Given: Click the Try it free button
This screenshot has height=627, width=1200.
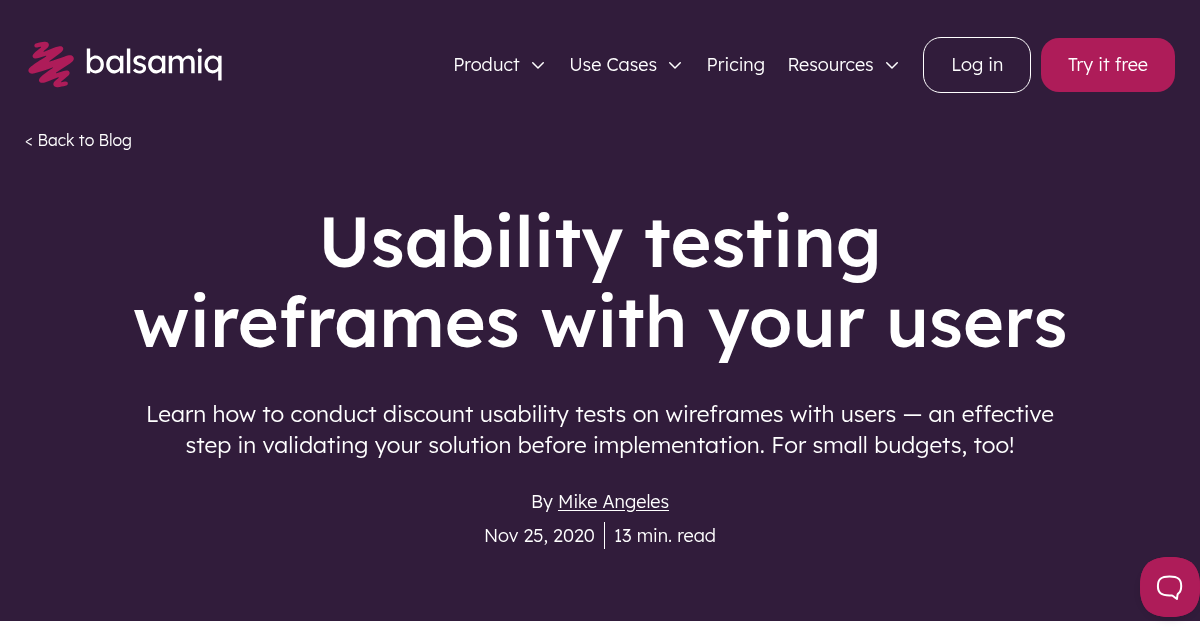Looking at the screenshot, I should [1107, 64].
